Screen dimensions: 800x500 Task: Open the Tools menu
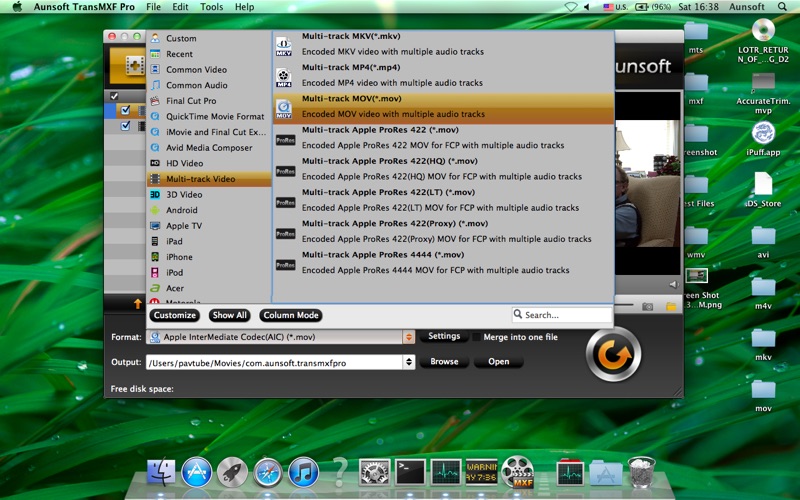point(211,7)
